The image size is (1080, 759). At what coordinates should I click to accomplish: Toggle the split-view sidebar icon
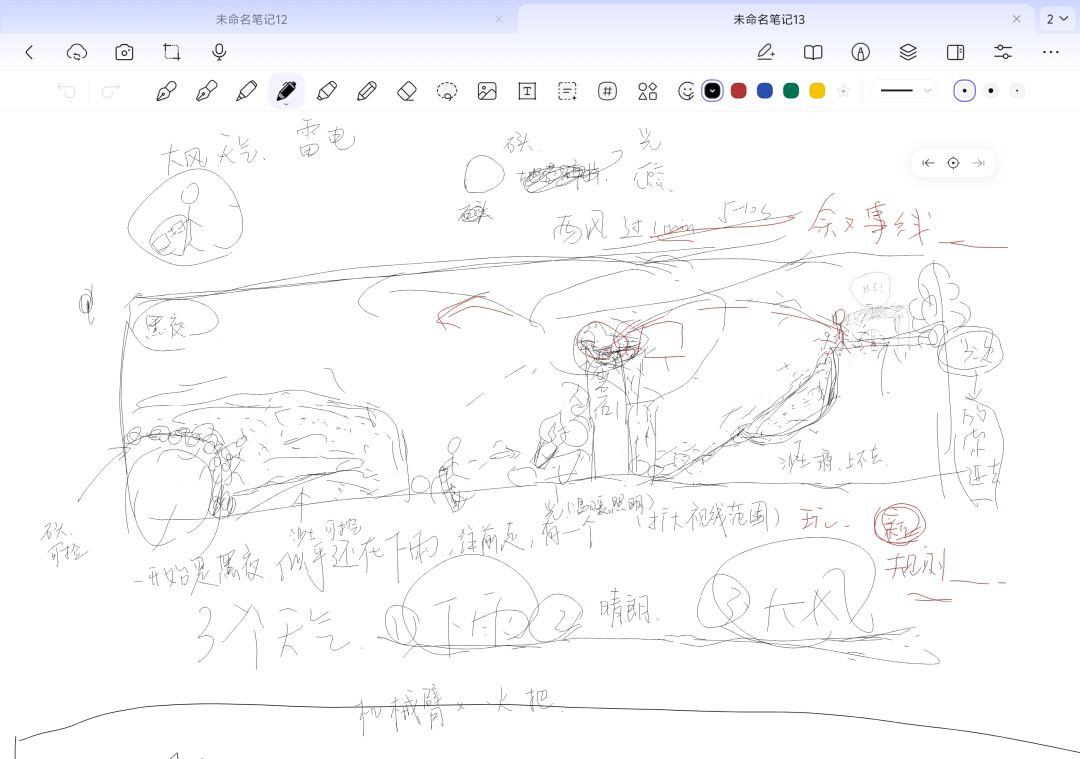click(955, 52)
